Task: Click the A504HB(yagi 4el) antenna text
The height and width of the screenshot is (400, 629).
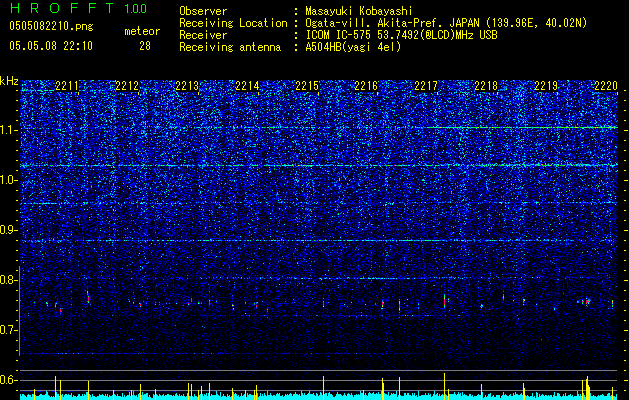Action: click(353, 47)
